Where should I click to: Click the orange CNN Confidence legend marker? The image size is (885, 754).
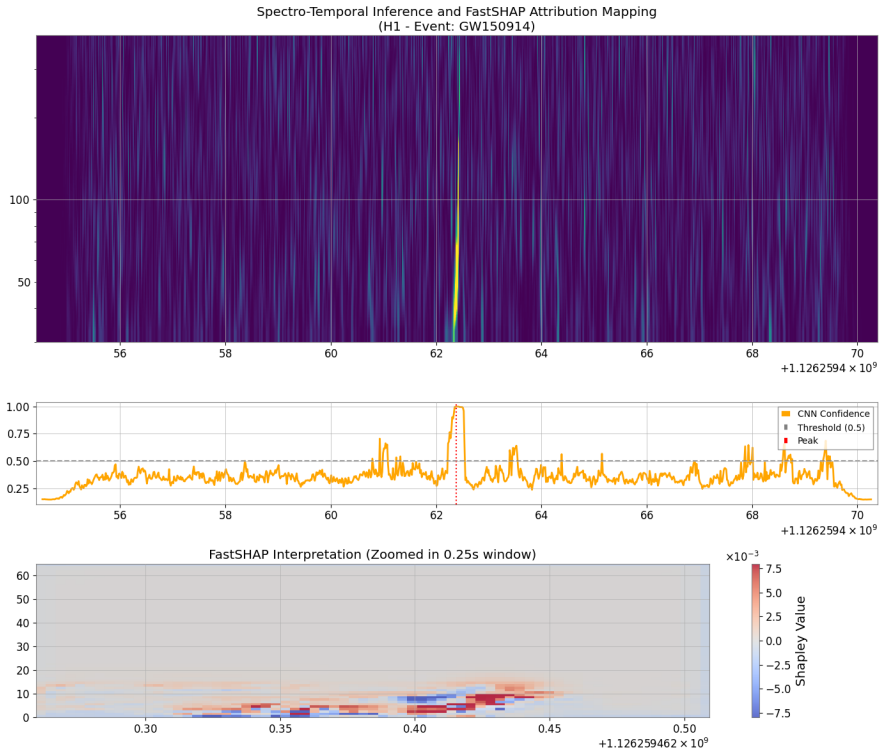click(x=786, y=414)
